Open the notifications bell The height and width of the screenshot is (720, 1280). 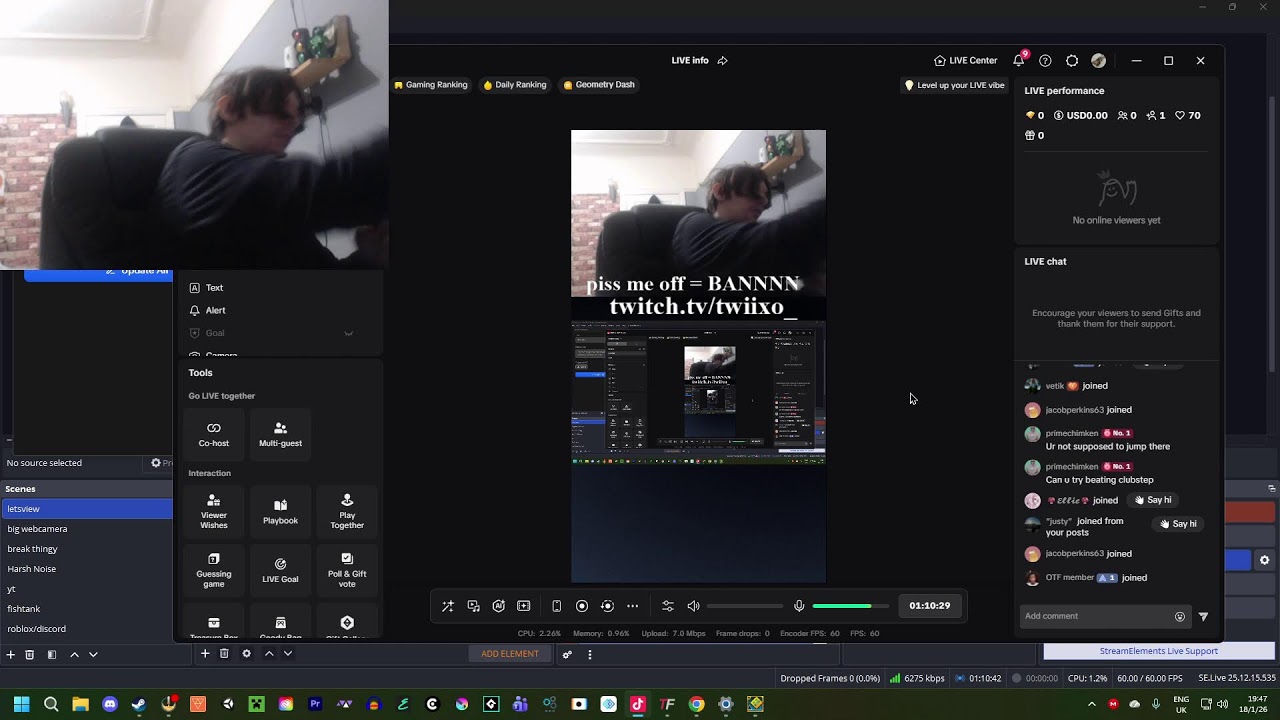tap(1019, 60)
